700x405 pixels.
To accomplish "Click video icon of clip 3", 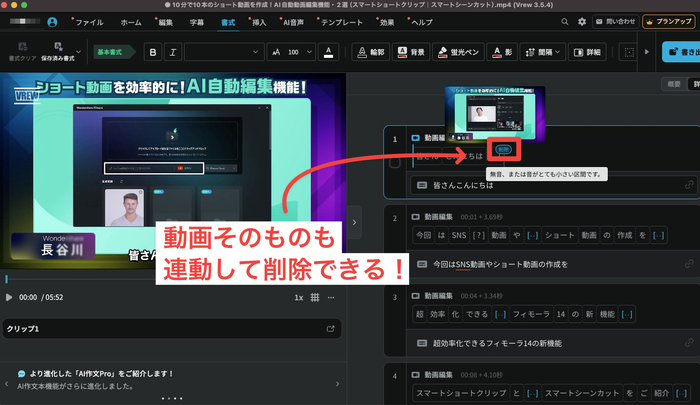I will [x=415, y=296].
